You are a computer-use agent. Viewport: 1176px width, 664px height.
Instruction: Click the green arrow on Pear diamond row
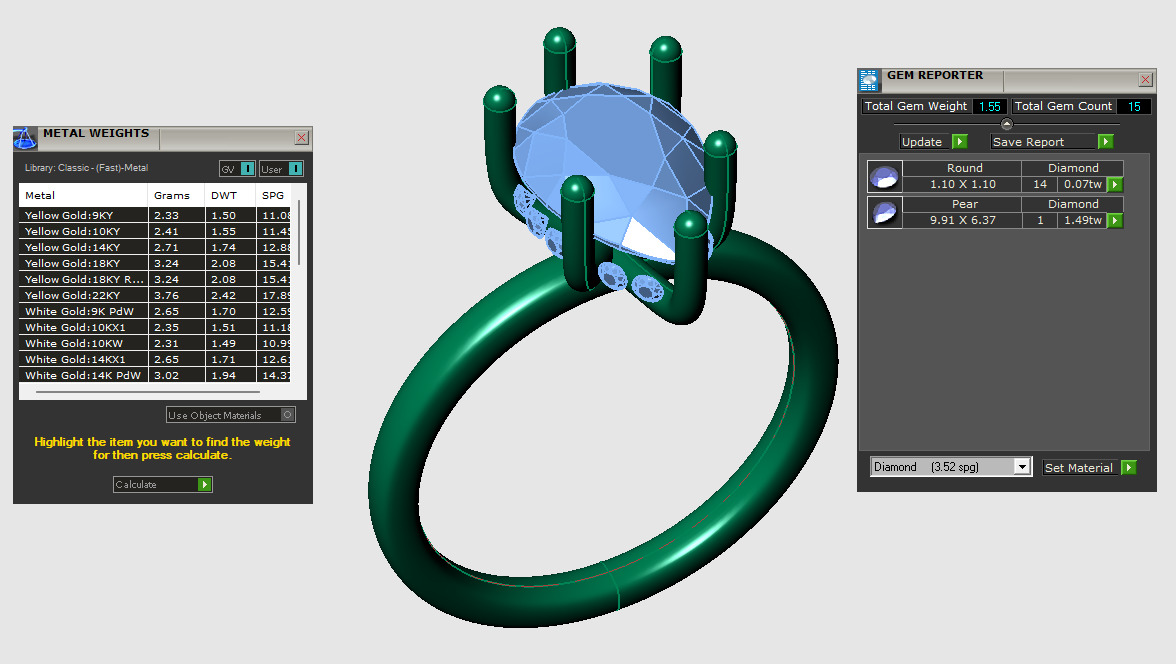[1114, 221]
